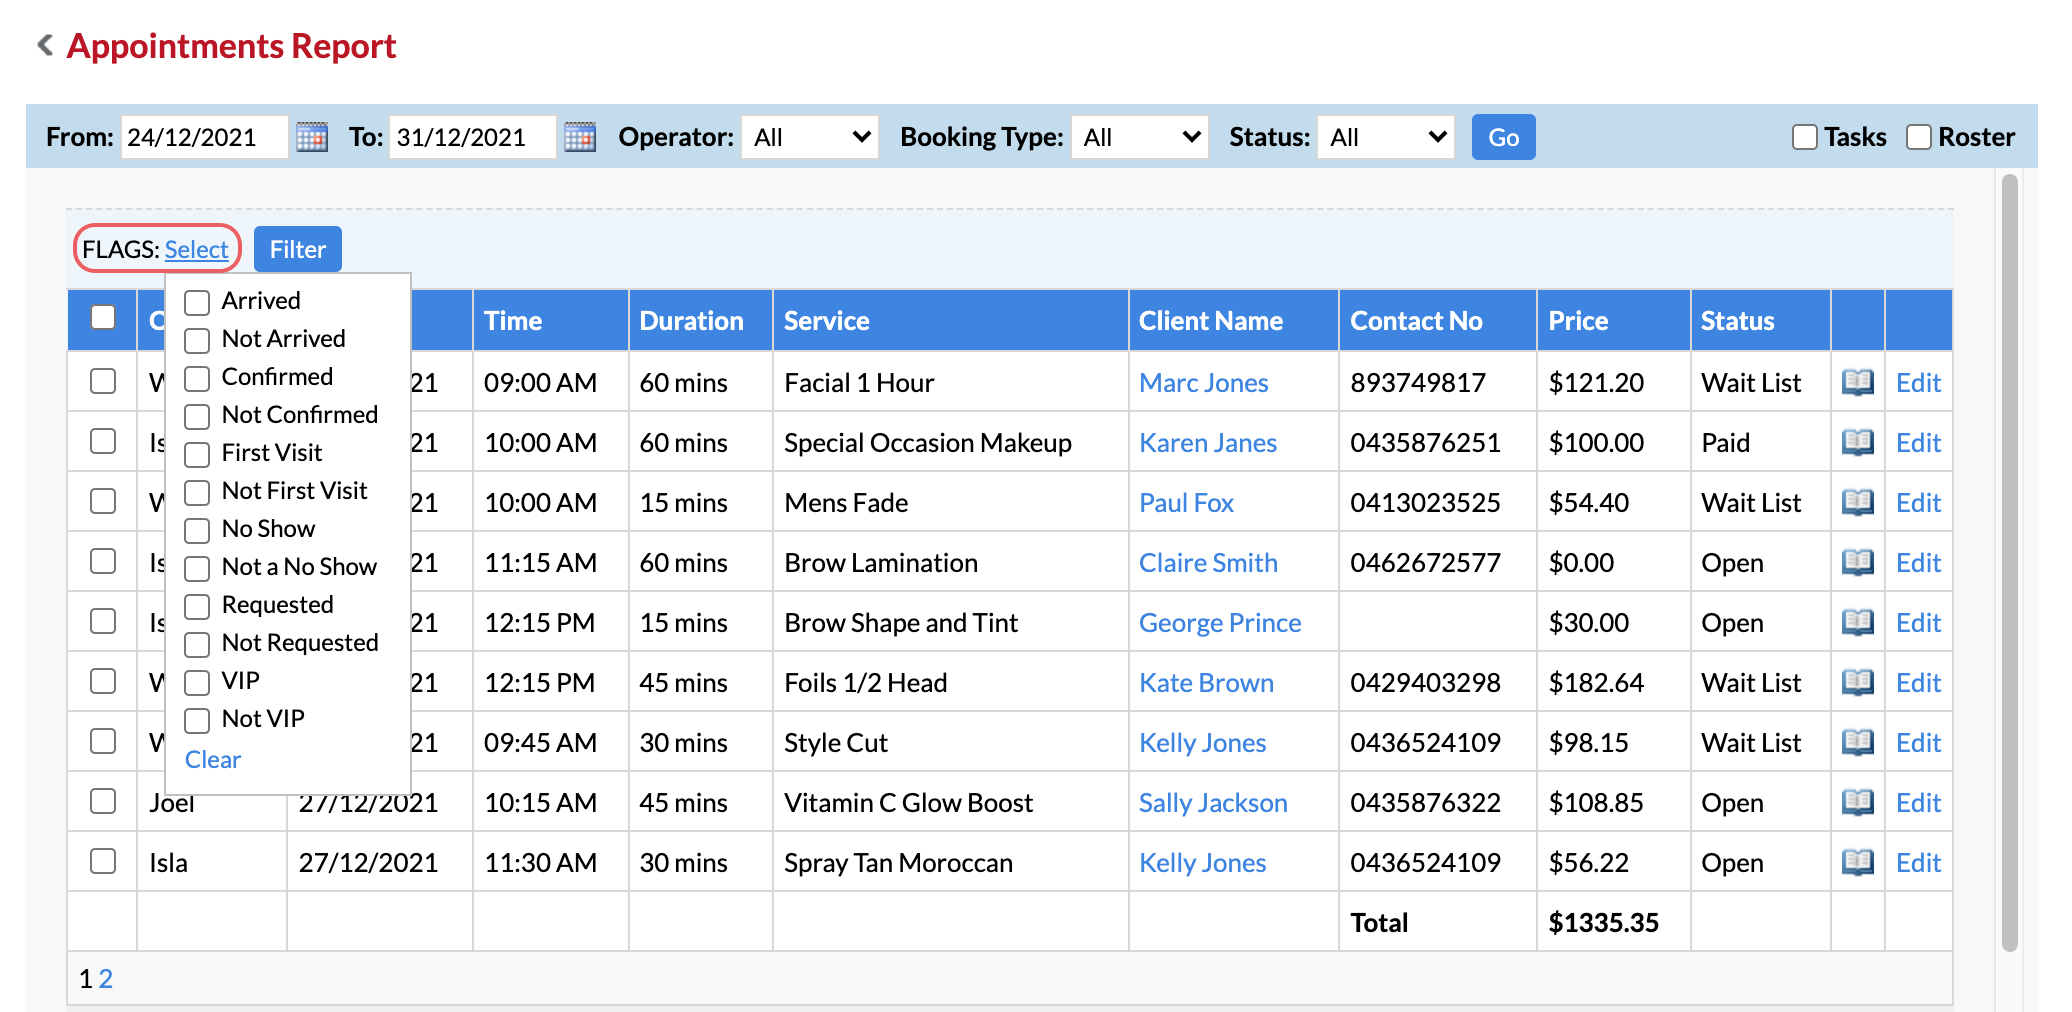Viewport: 2072px width, 1012px height.
Task: Edit the Spray Tan Moroccan appointment
Action: [1918, 862]
